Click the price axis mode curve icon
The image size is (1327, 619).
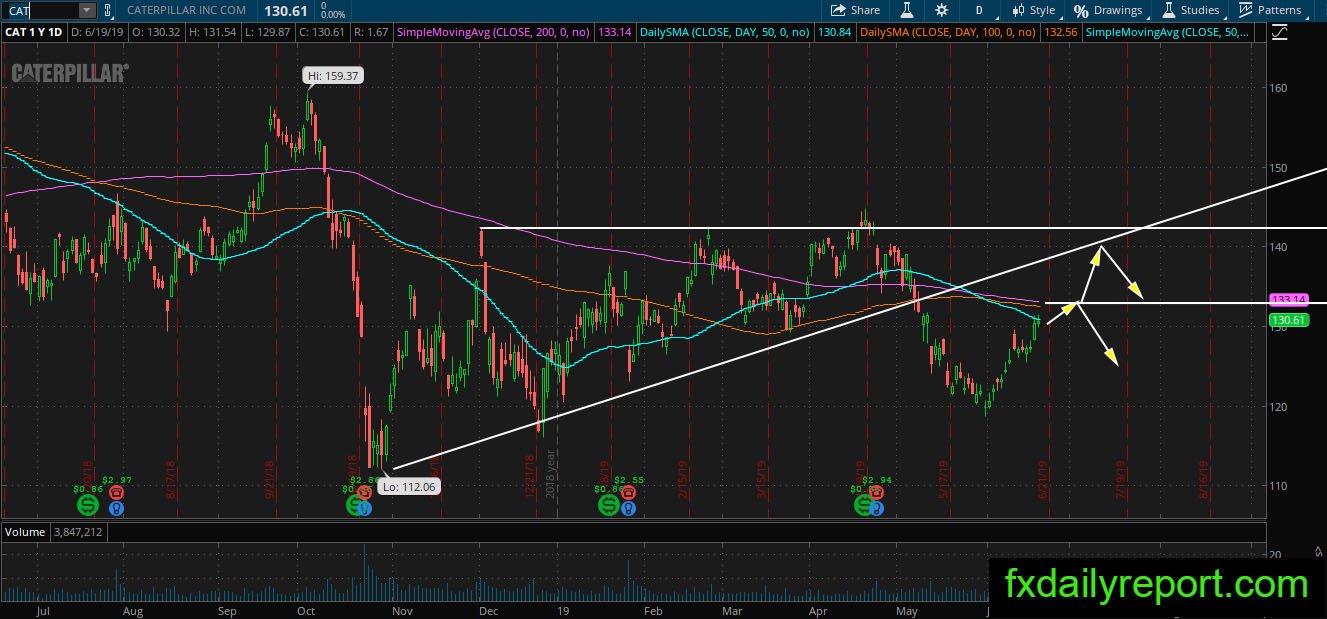[x=1282, y=32]
